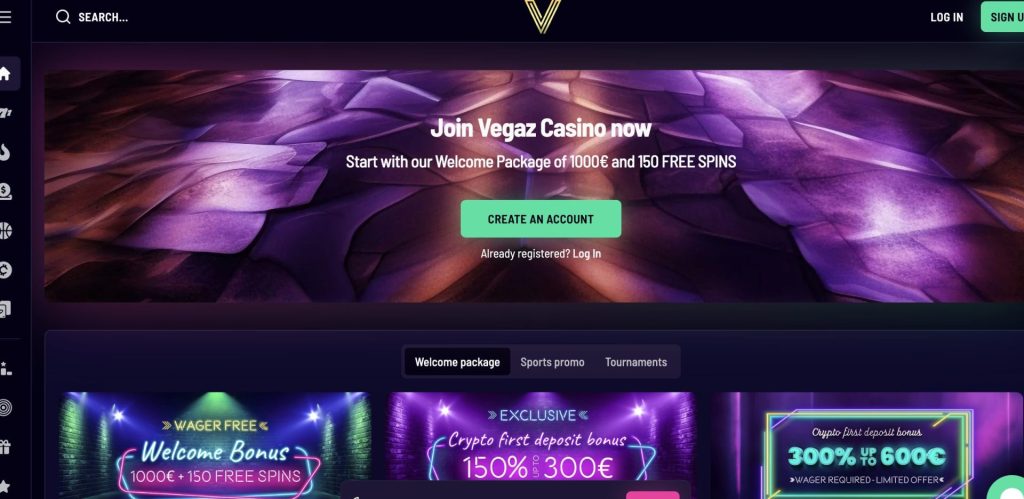Open the flame hot games icon

[x=5, y=152]
